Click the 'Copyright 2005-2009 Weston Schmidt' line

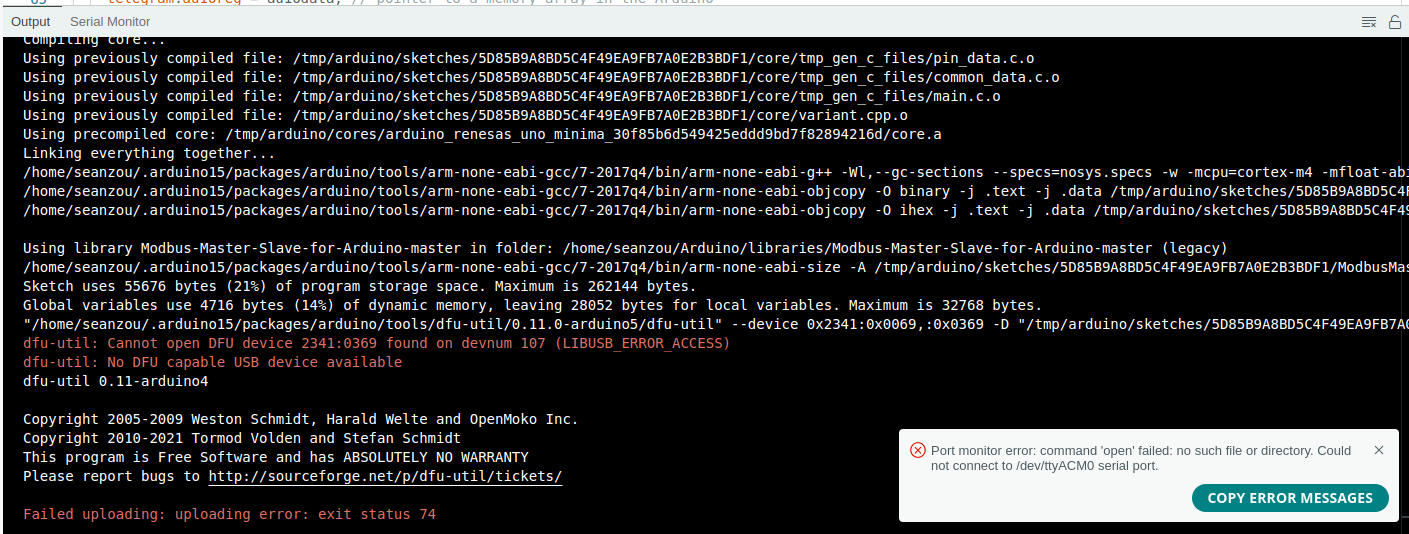pos(300,419)
